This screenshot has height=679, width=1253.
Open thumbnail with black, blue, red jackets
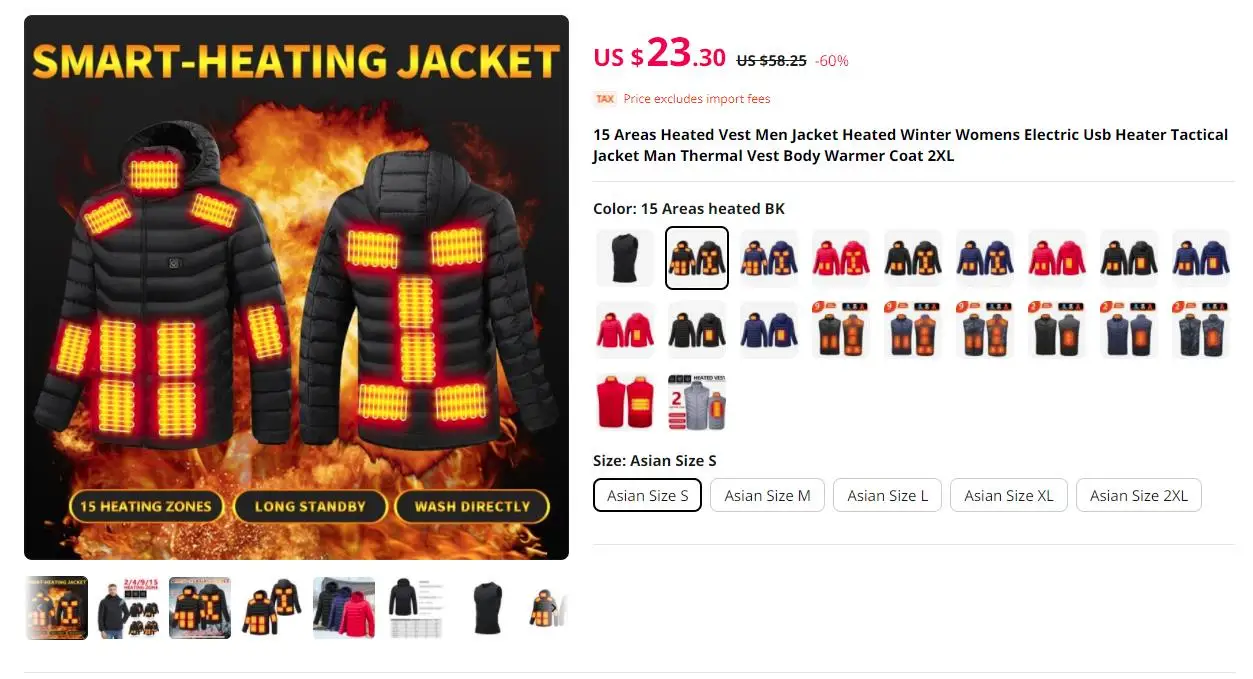point(344,608)
